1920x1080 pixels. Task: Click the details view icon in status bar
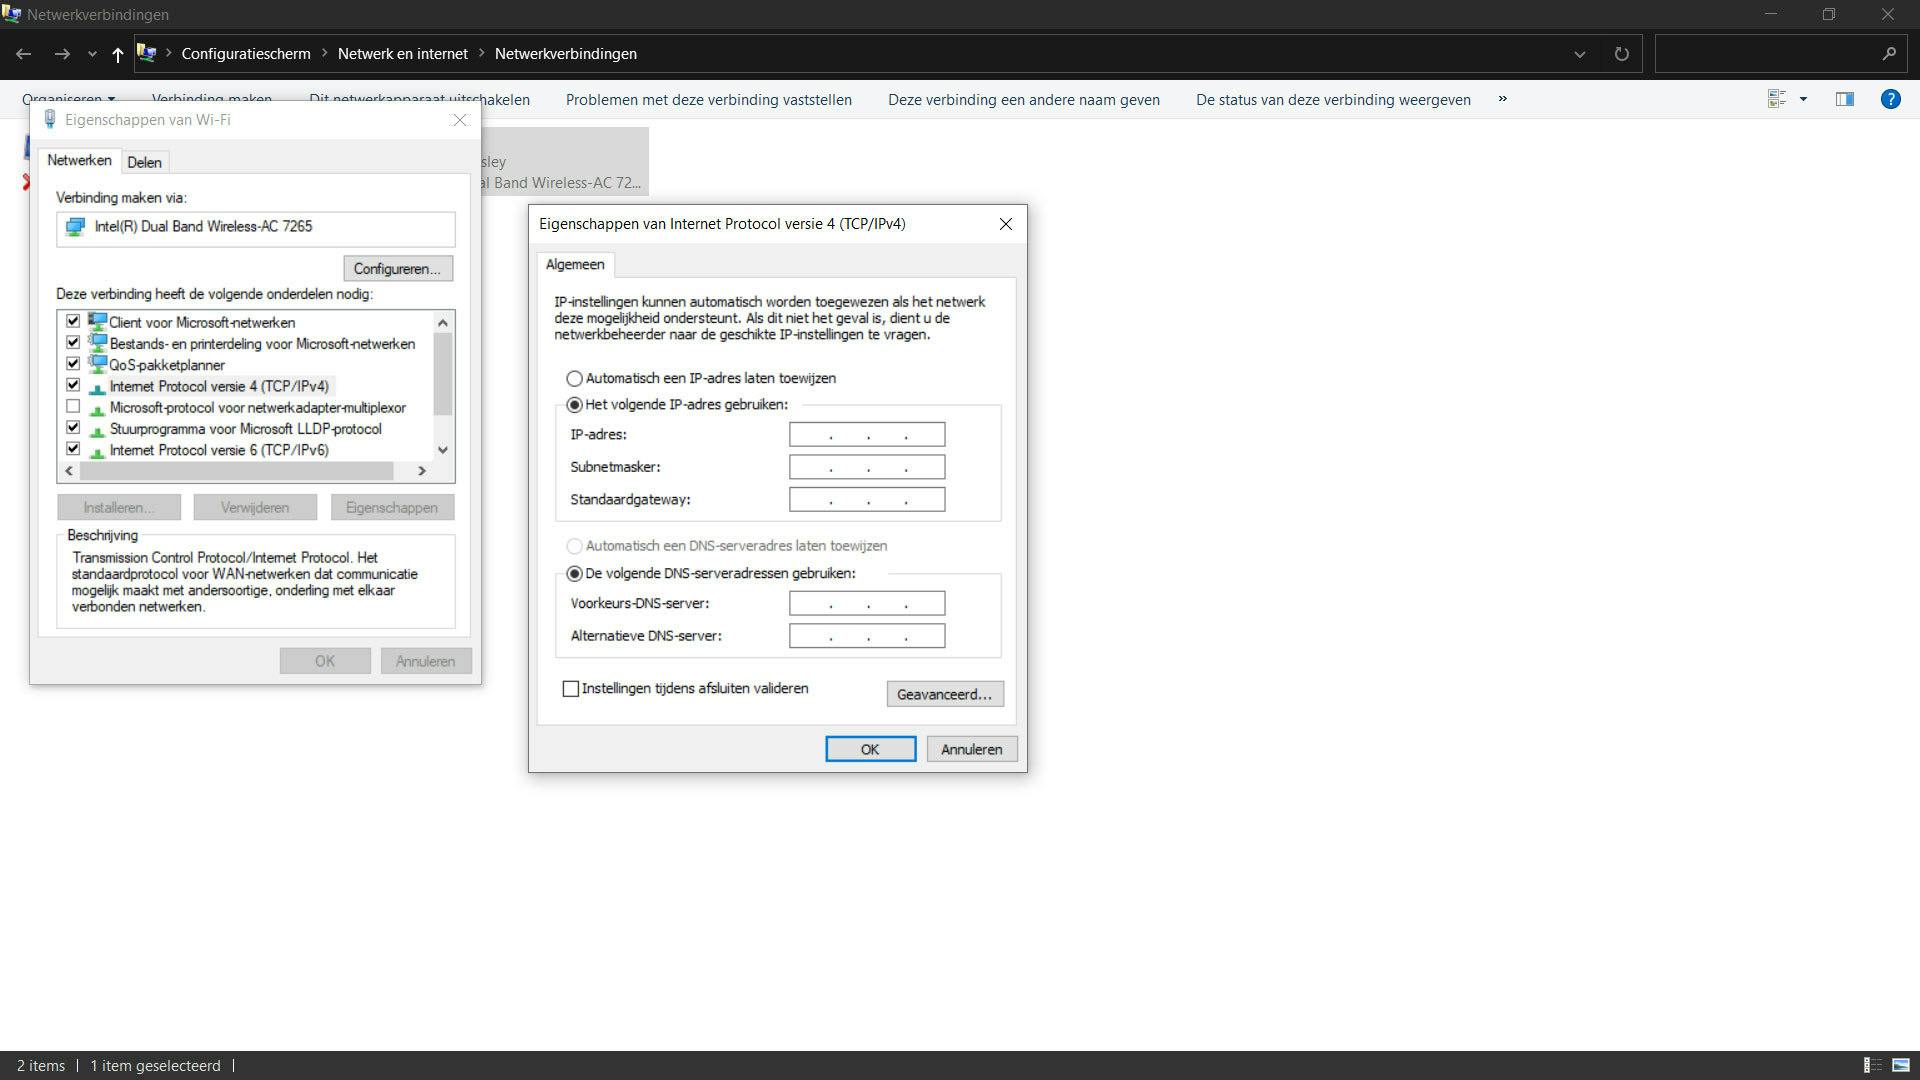pos(1872,1065)
